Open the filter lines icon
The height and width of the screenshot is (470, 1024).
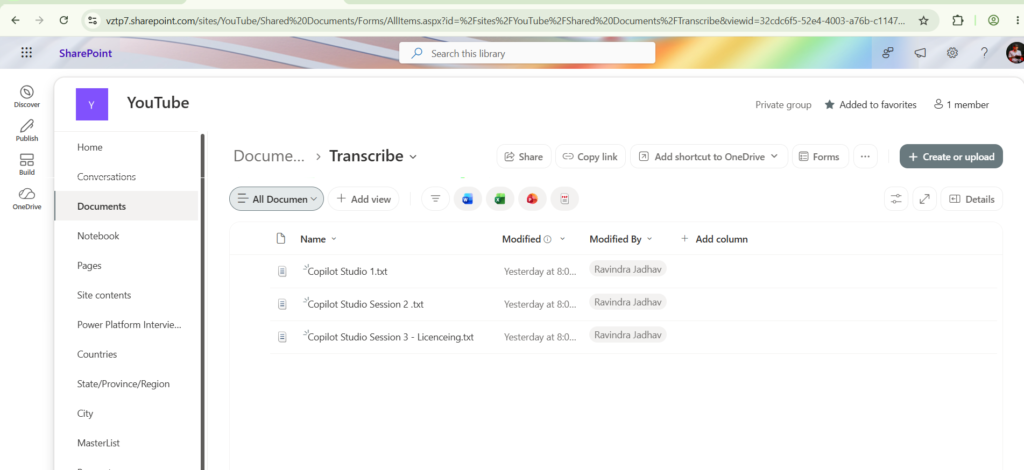(436, 199)
